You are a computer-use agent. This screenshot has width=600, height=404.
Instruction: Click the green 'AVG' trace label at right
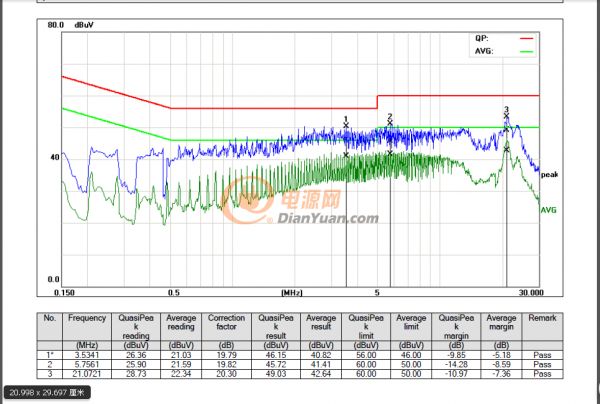548,210
